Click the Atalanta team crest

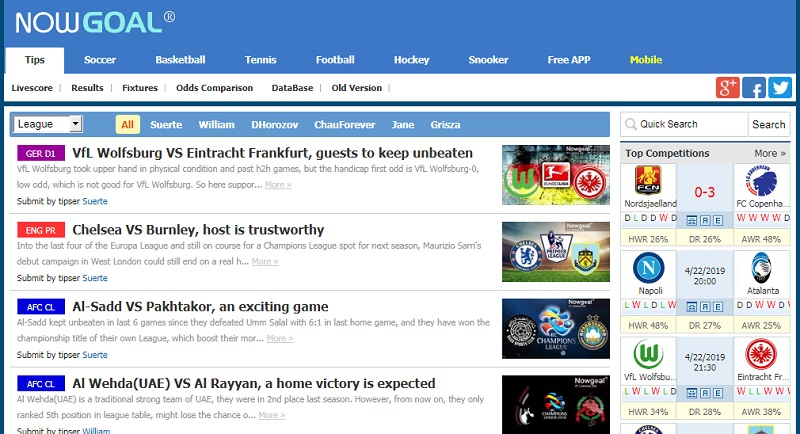[x=761, y=268]
